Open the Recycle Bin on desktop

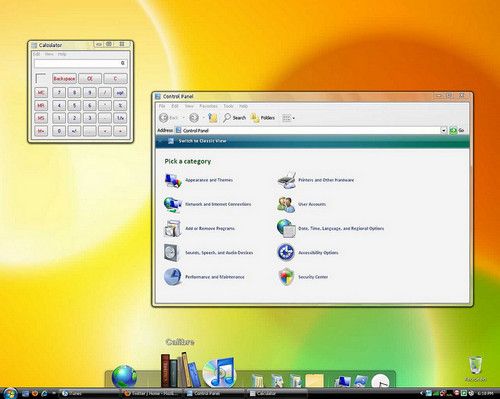[475, 369]
